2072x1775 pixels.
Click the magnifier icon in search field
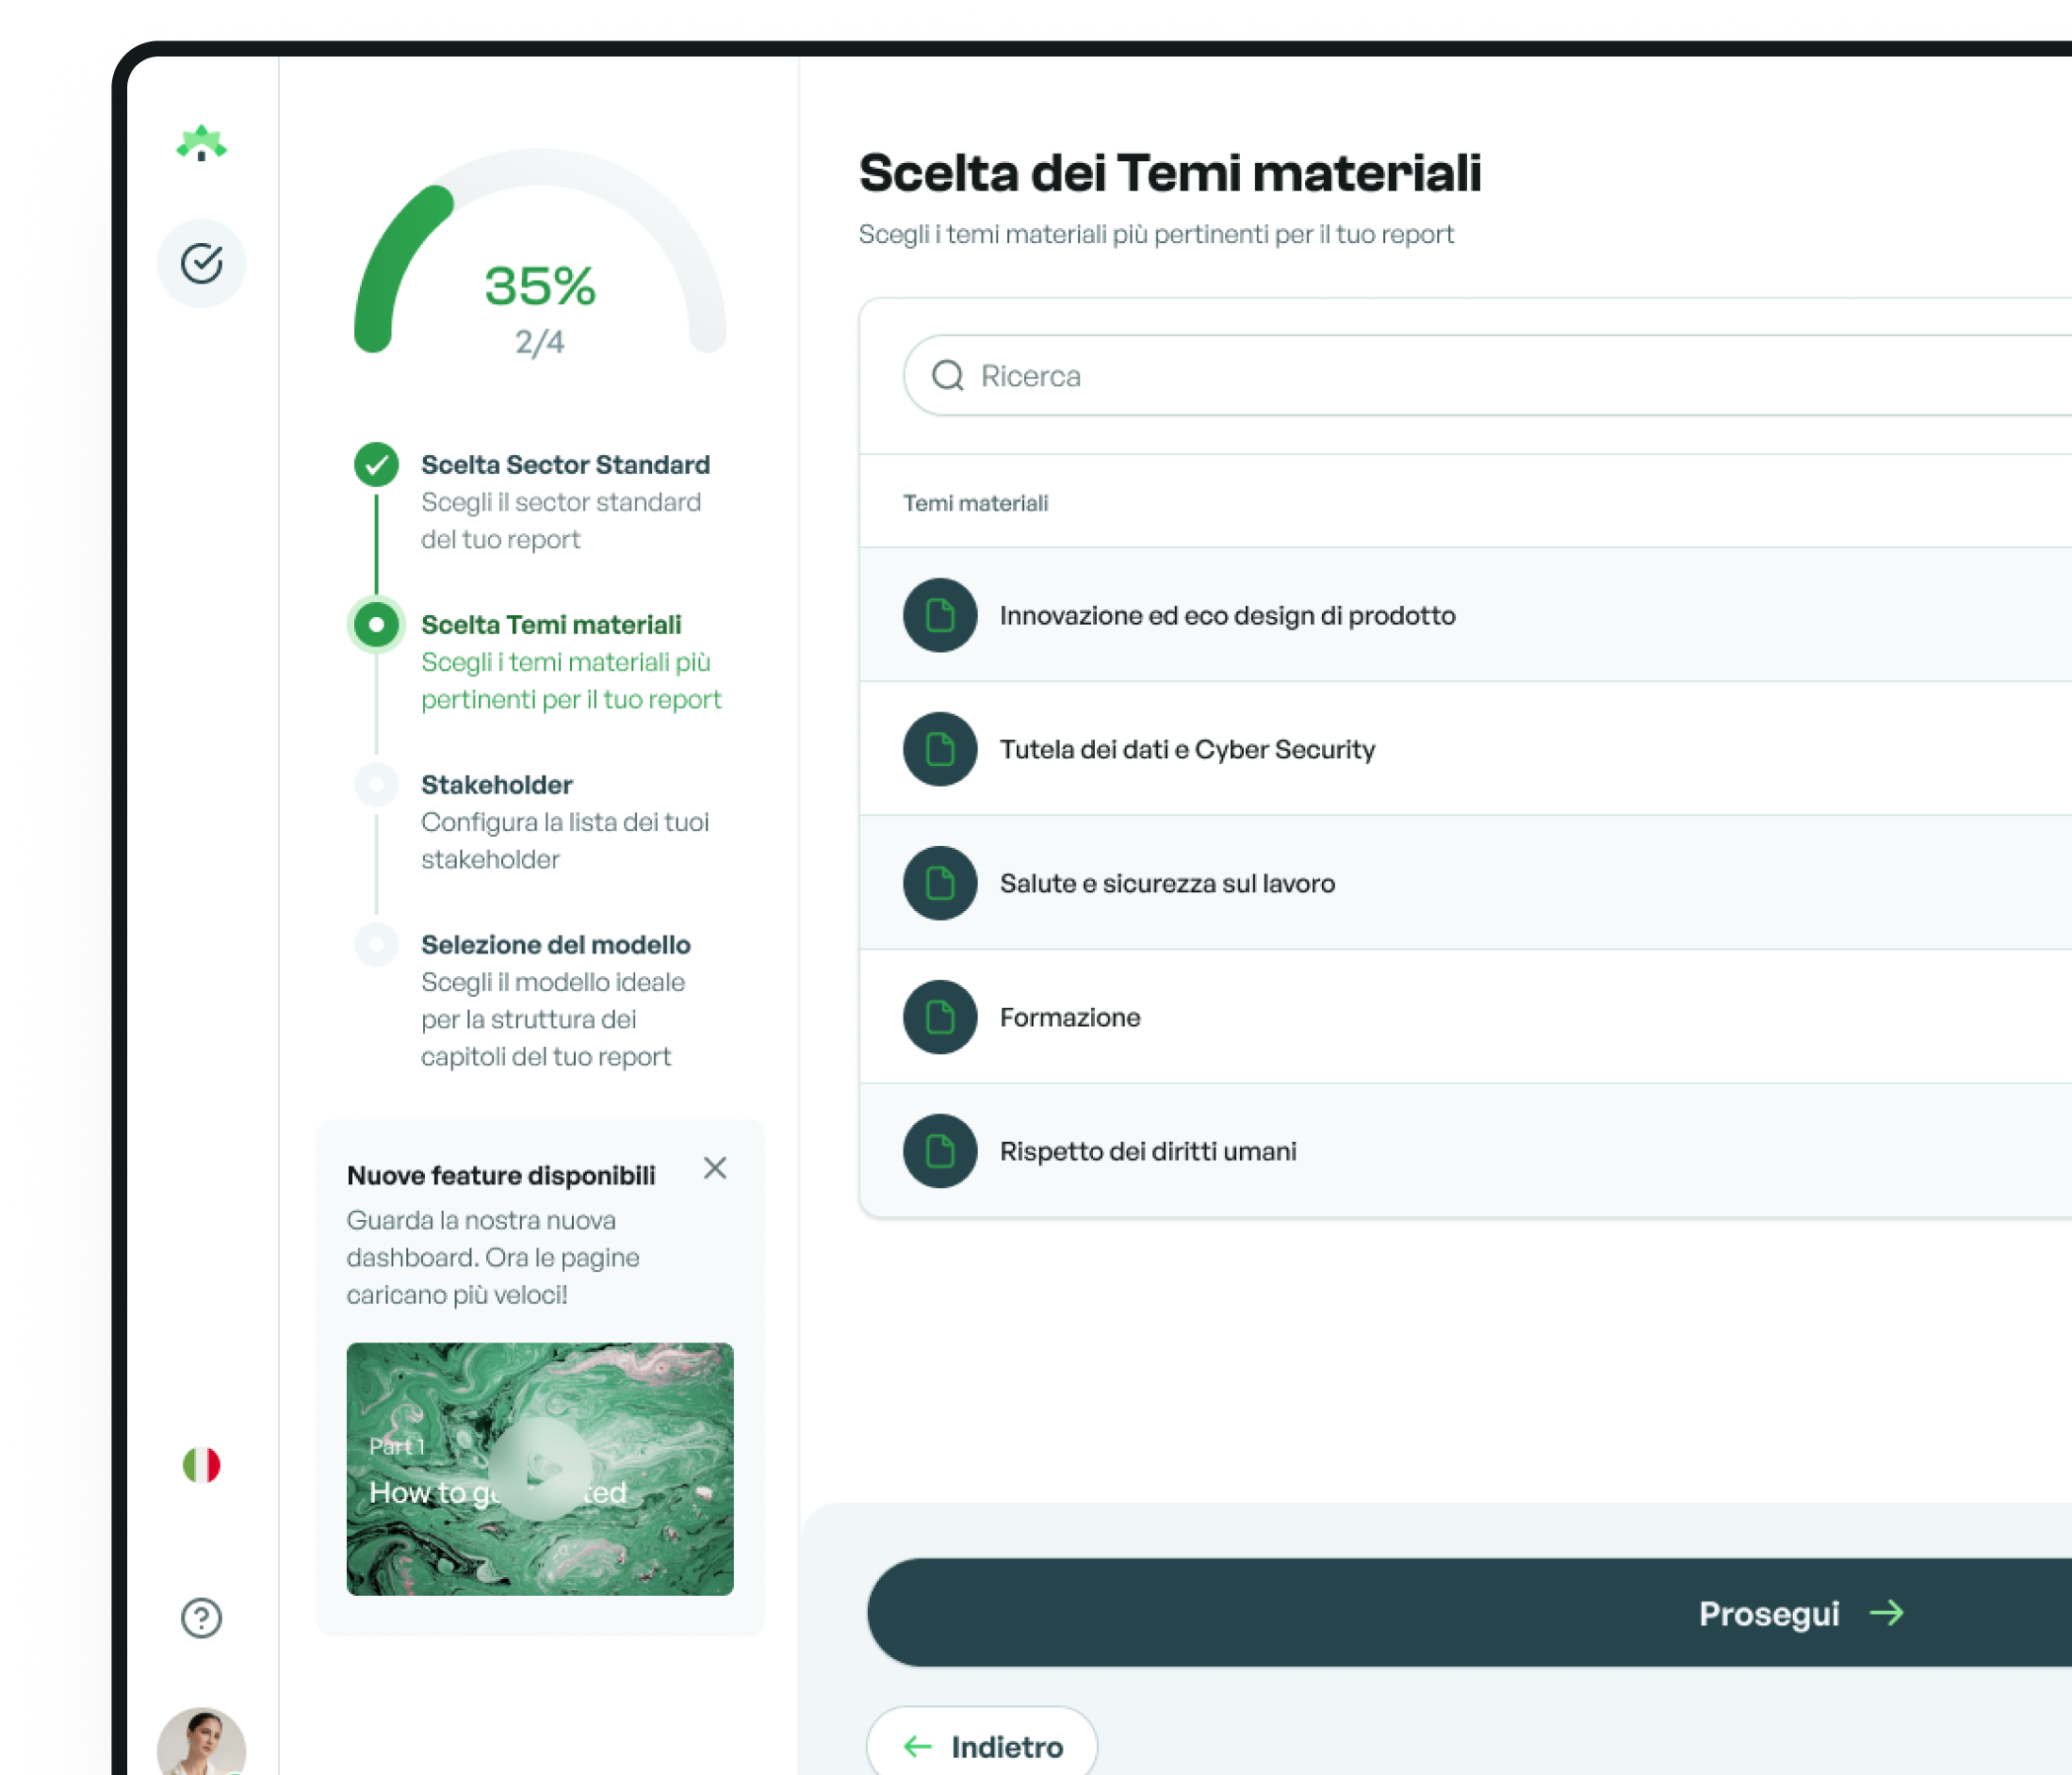pyautogui.click(x=947, y=376)
